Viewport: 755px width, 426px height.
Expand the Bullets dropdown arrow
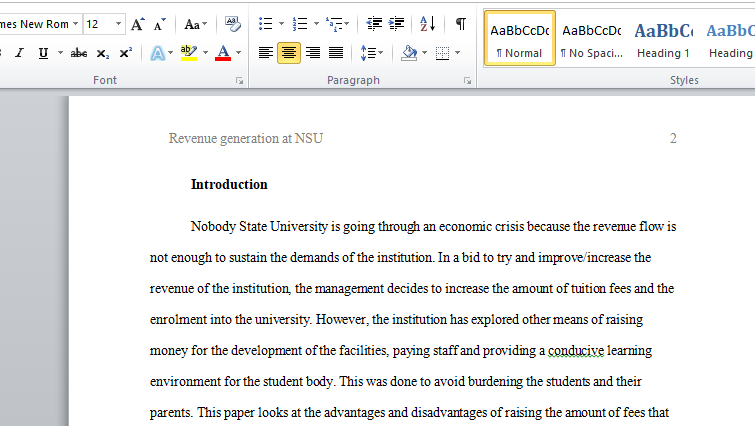click(281, 24)
